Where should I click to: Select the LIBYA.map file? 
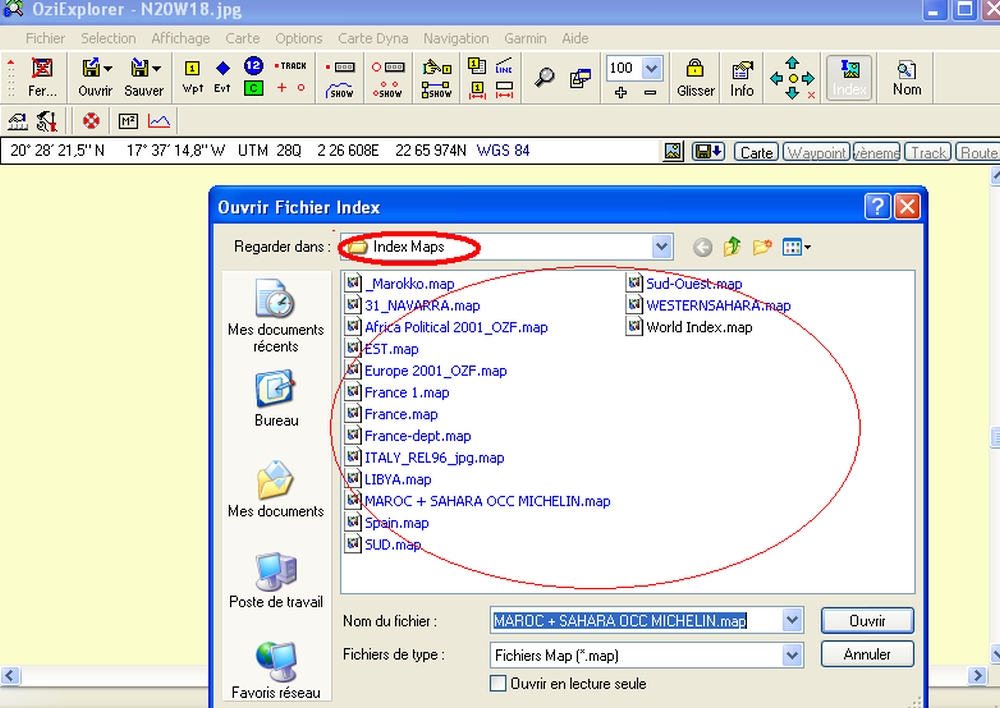(397, 480)
